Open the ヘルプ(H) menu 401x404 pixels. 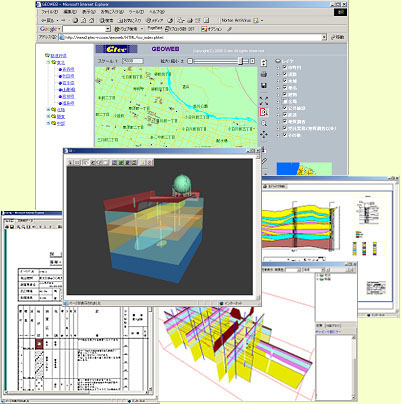tap(156, 12)
